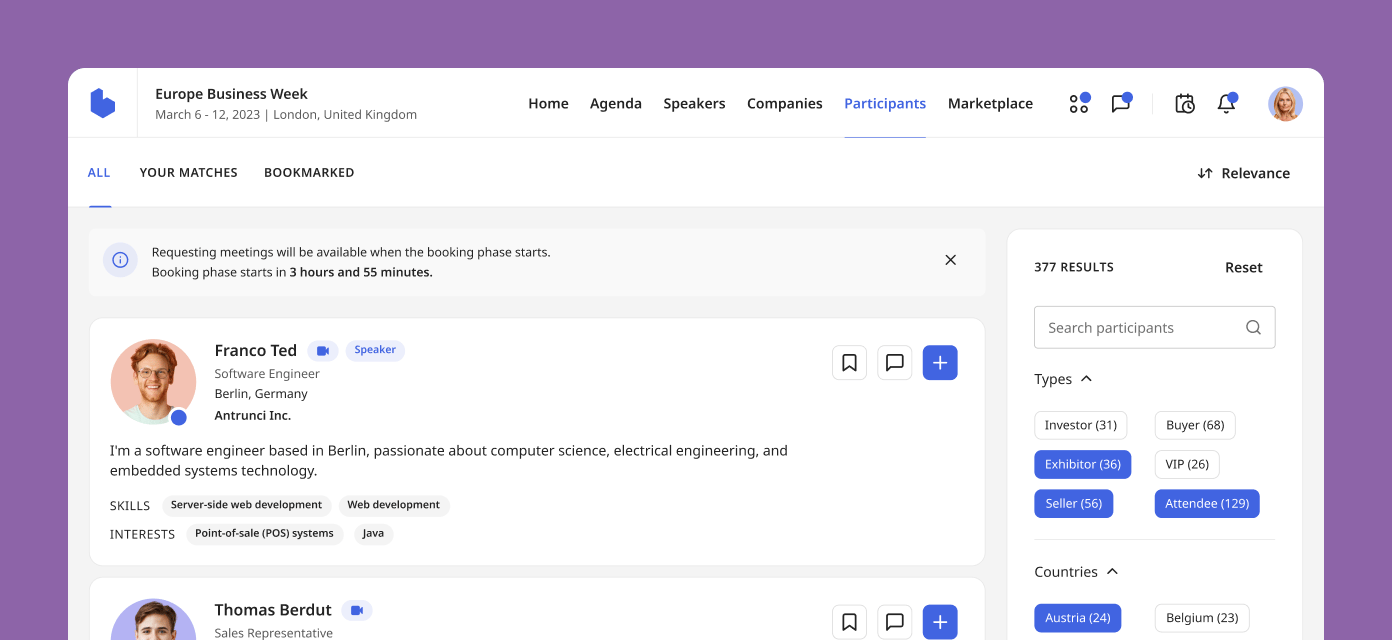Open Thomas Berdut's profile photo
The width and height of the screenshot is (1392, 640).
[153, 620]
